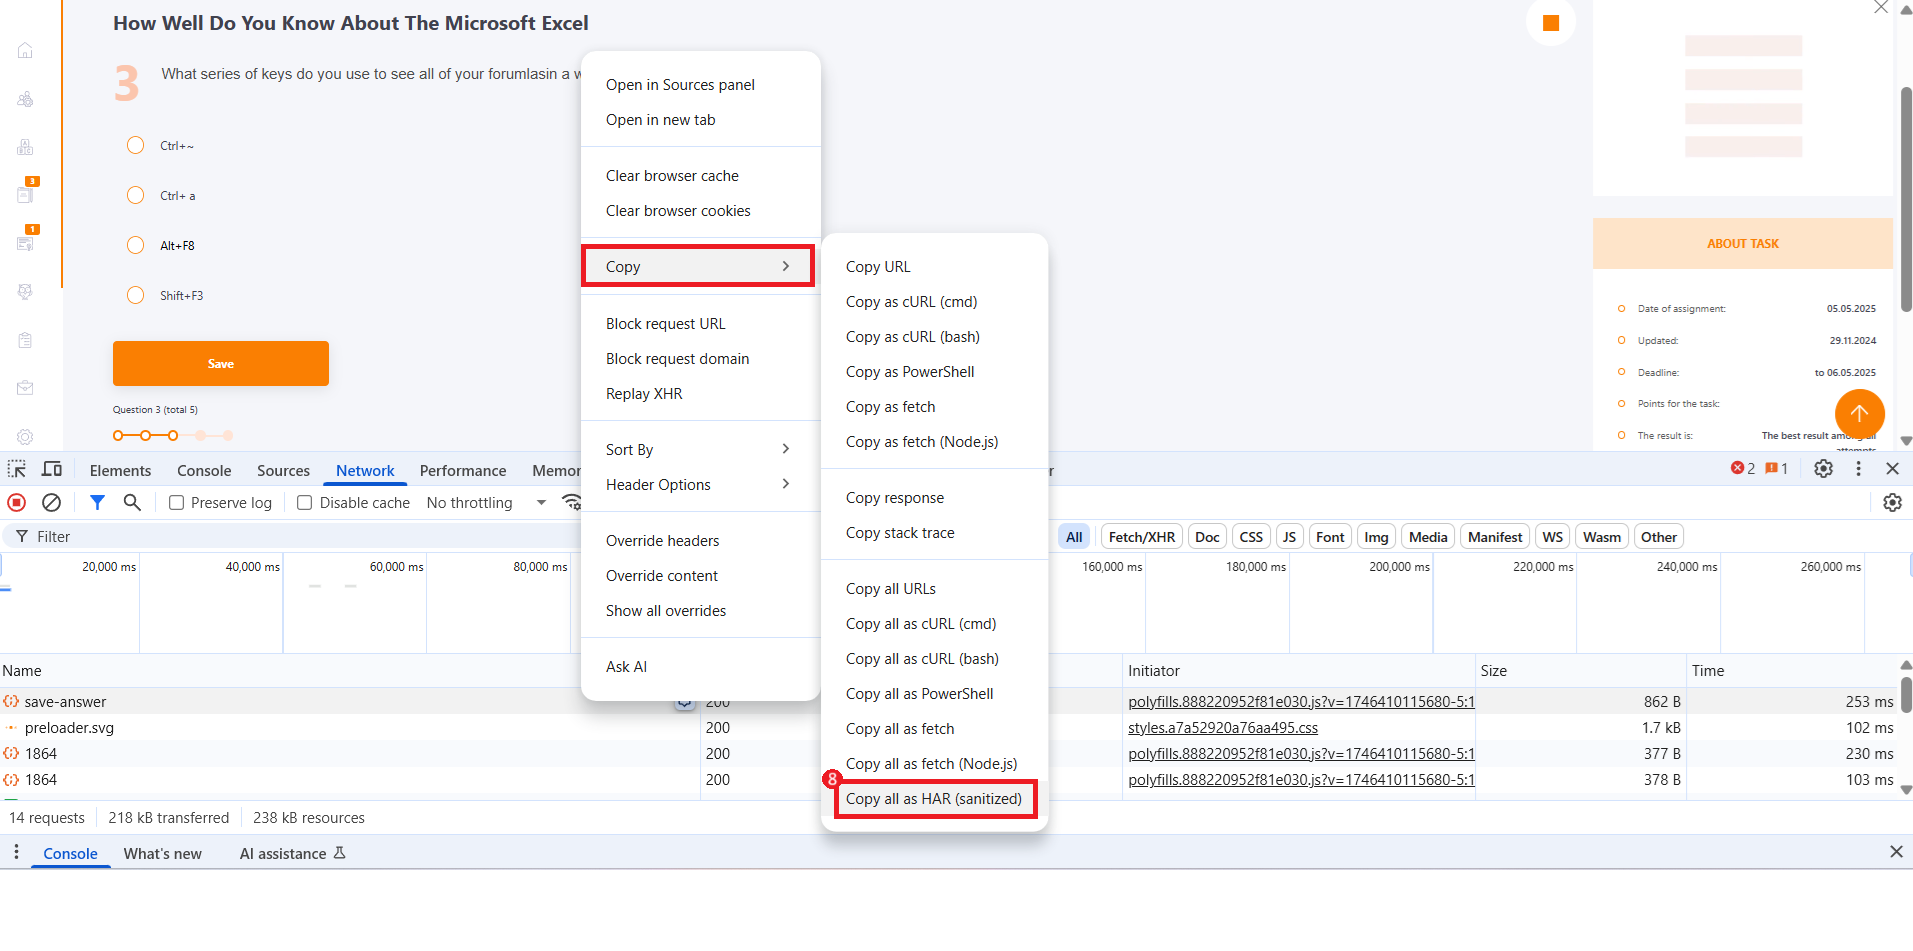Image resolution: width=1913 pixels, height=951 pixels.
Task: Click the first question progress dot
Action: [x=118, y=435]
